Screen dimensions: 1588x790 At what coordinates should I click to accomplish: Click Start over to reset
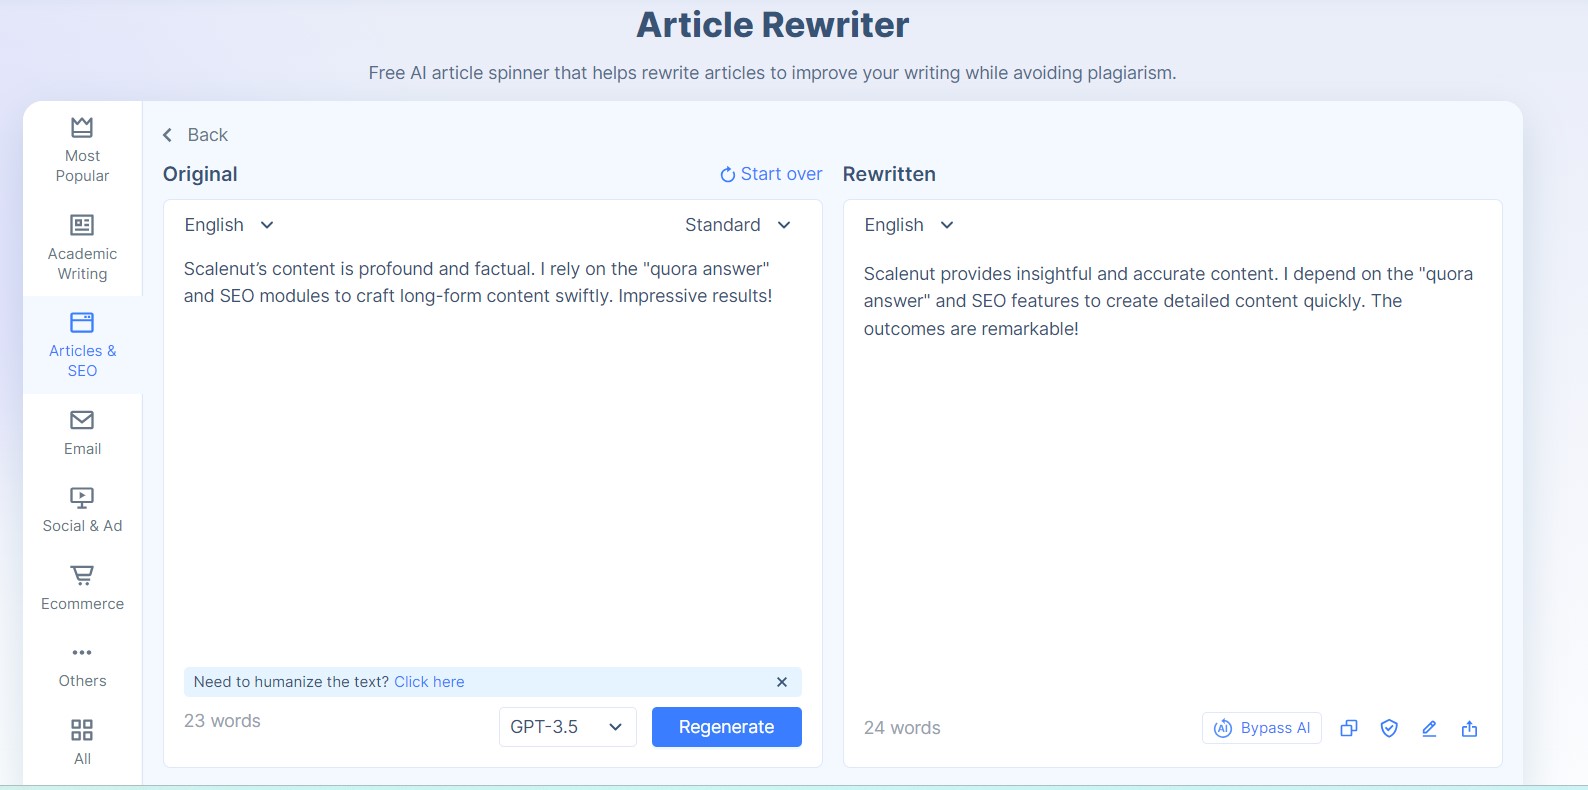coord(771,174)
